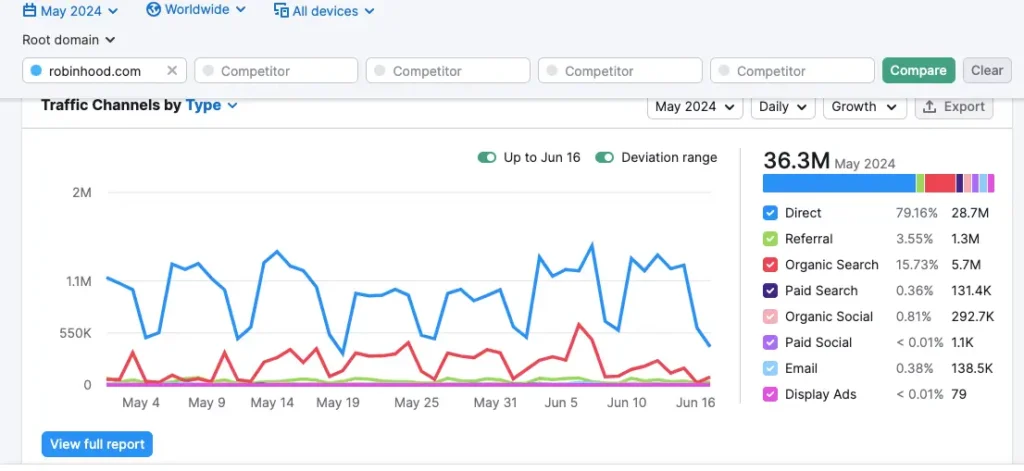Uncheck the Email channel checkbox
Viewport: 1024px width, 471px height.
[x=771, y=368]
